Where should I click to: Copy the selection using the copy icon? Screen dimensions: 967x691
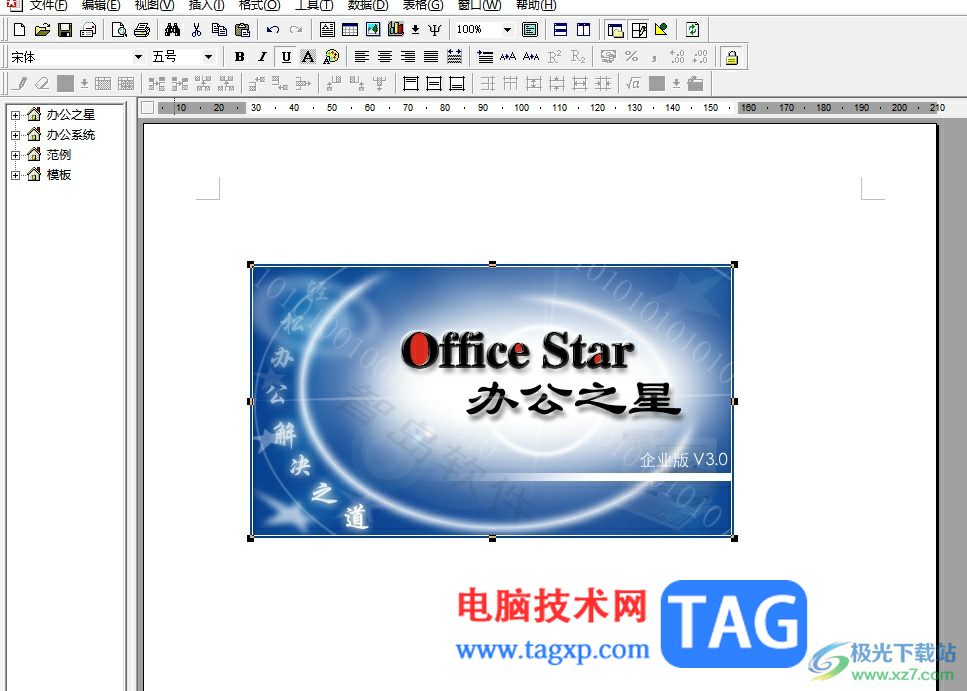pyautogui.click(x=219, y=30)
